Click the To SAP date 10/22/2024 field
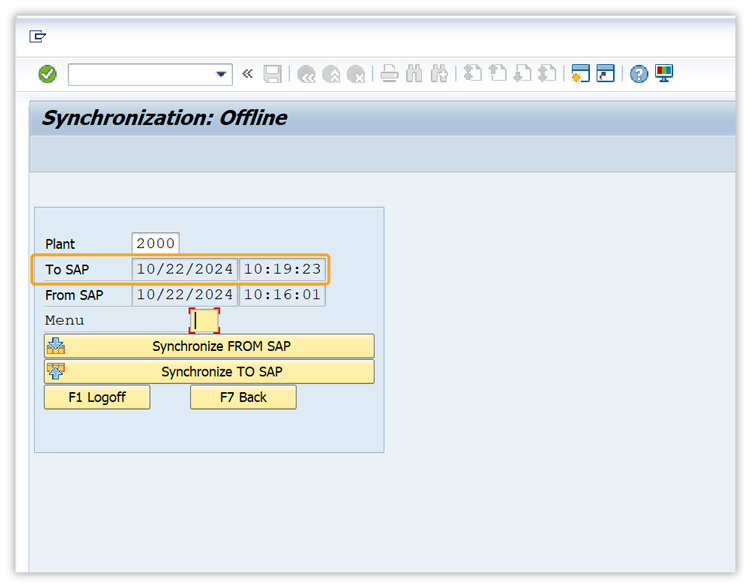750x587 pixels. tap(185, 269)
